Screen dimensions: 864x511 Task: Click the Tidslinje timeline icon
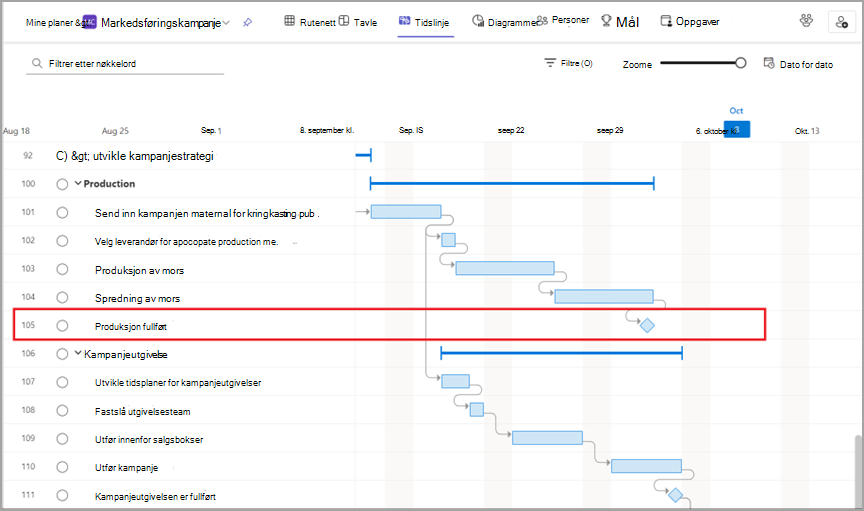[404, 21]
